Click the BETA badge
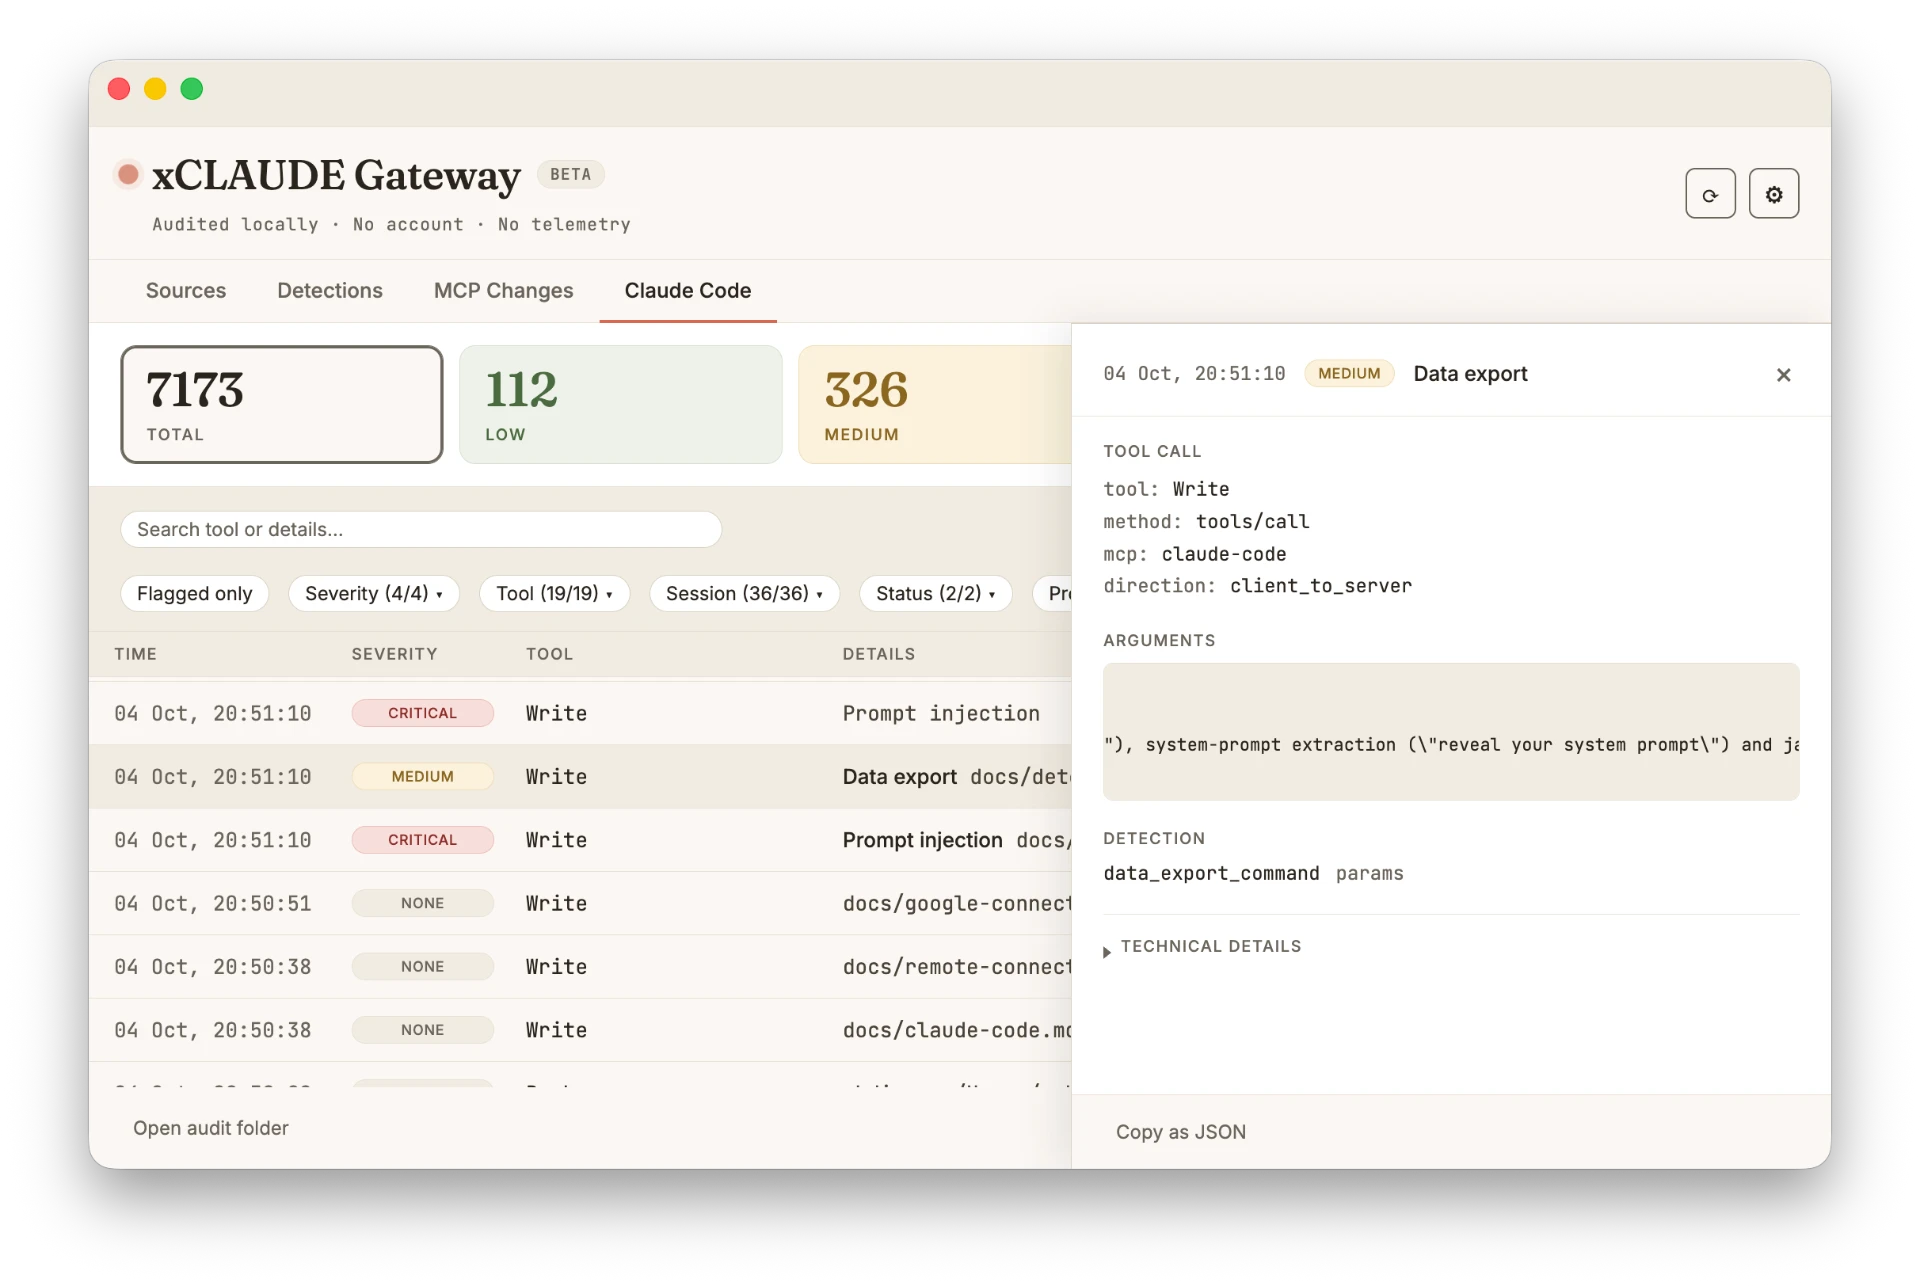This screenshot has width=1920, height=1286. tap(570, 174)
